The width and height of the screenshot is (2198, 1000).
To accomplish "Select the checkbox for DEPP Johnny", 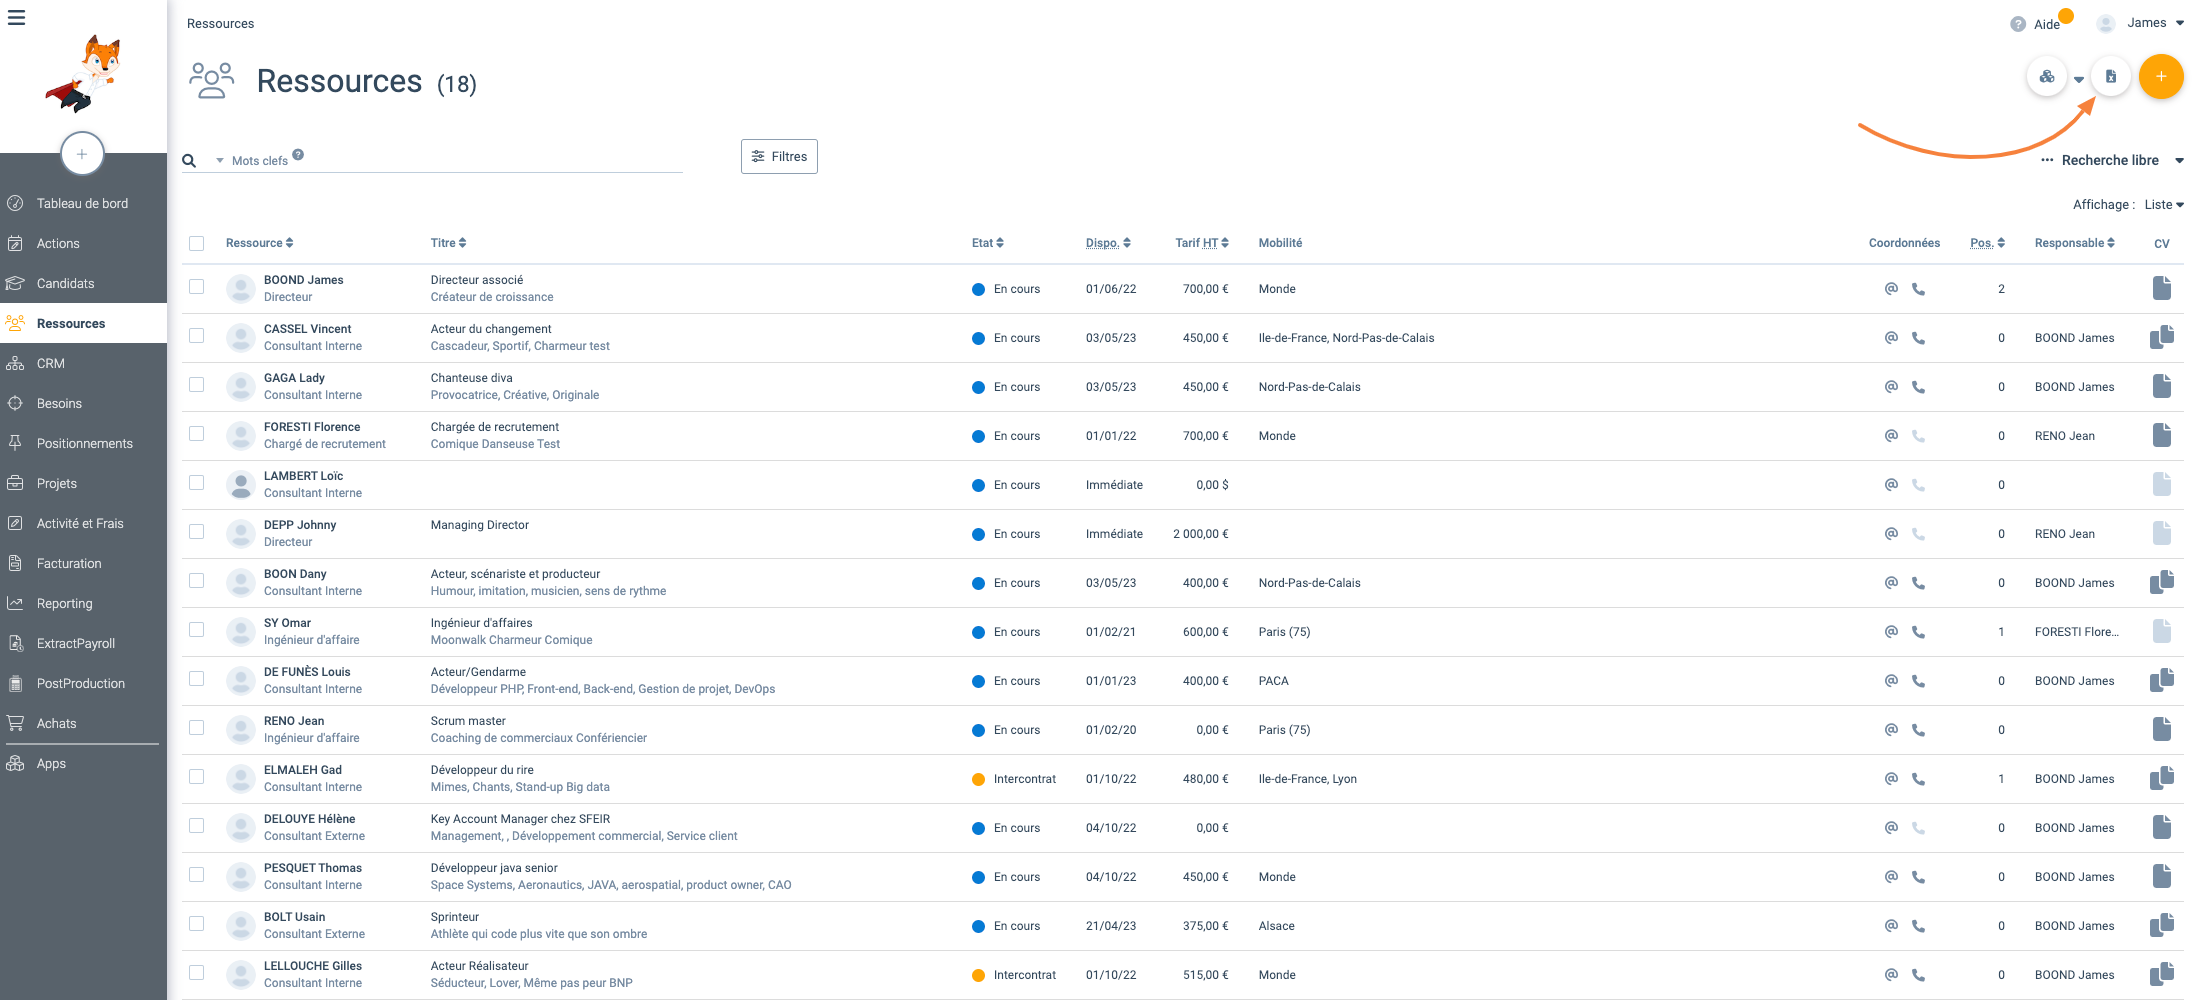I will click(x=197, y=532).
